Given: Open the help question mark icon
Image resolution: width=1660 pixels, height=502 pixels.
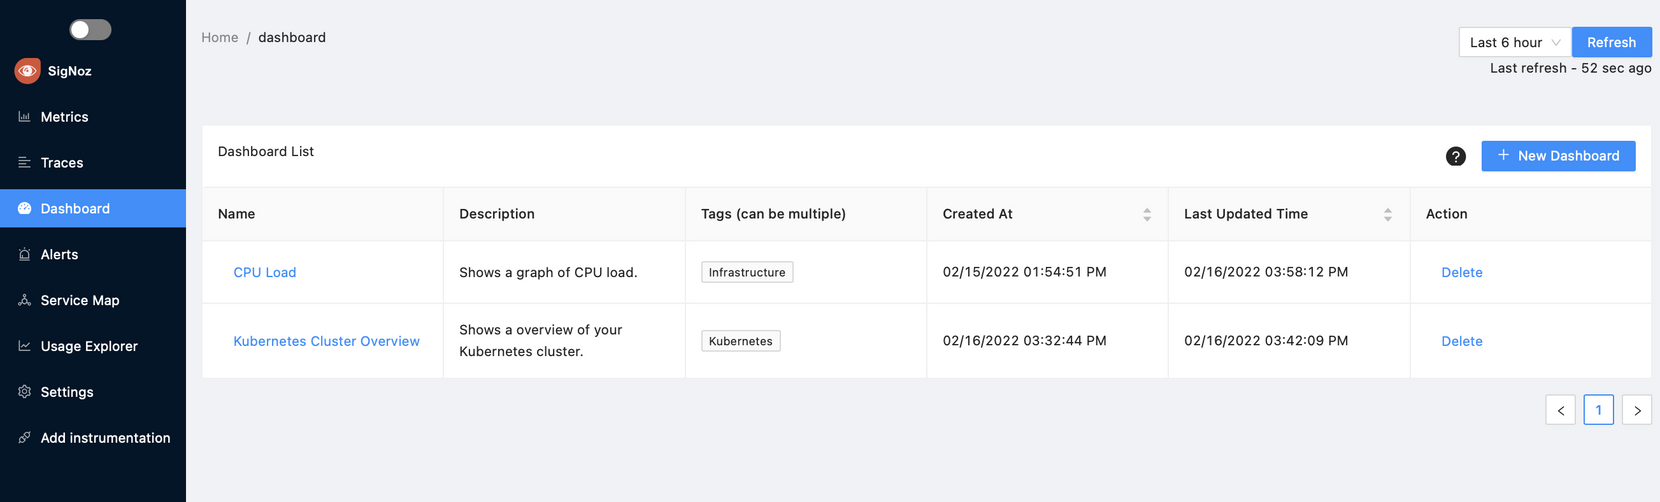Looking at the screenshot, I should click(x=1455, y=156).
